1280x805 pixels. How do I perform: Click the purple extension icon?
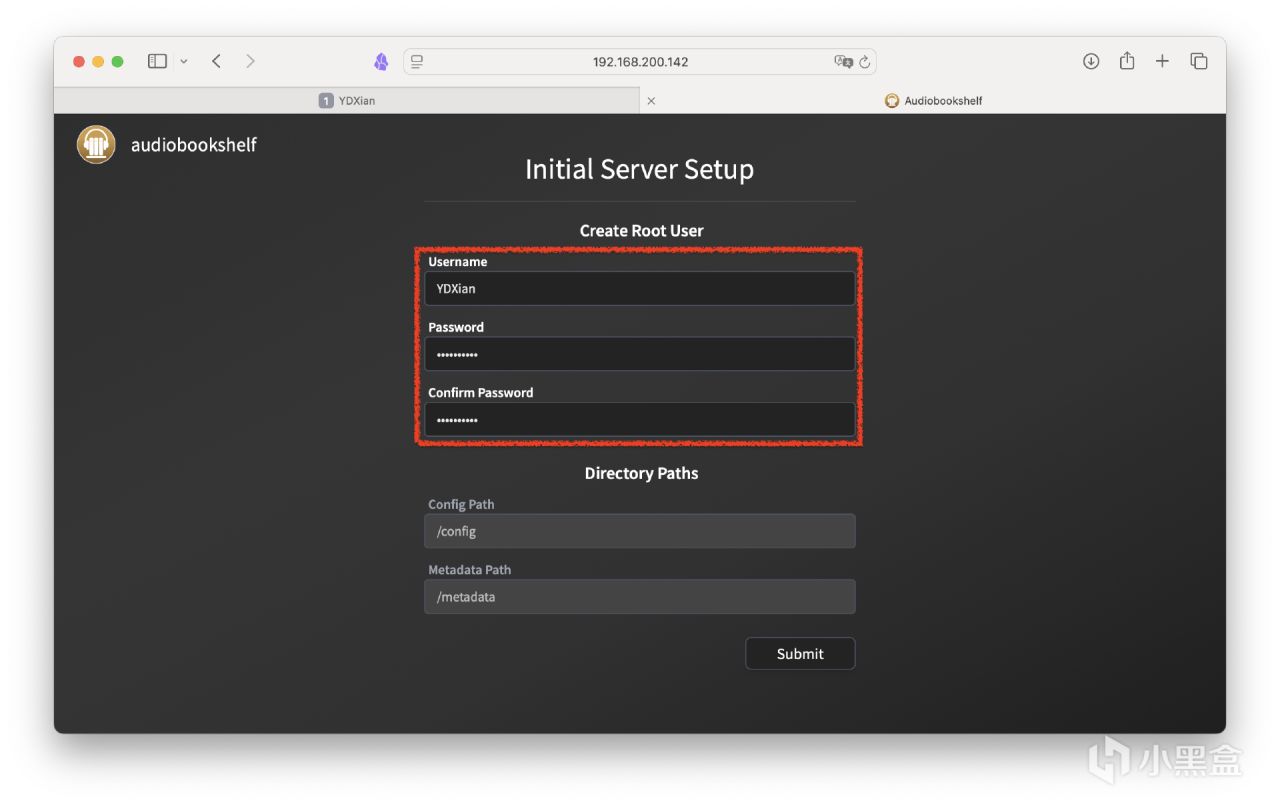pos(381,62)
